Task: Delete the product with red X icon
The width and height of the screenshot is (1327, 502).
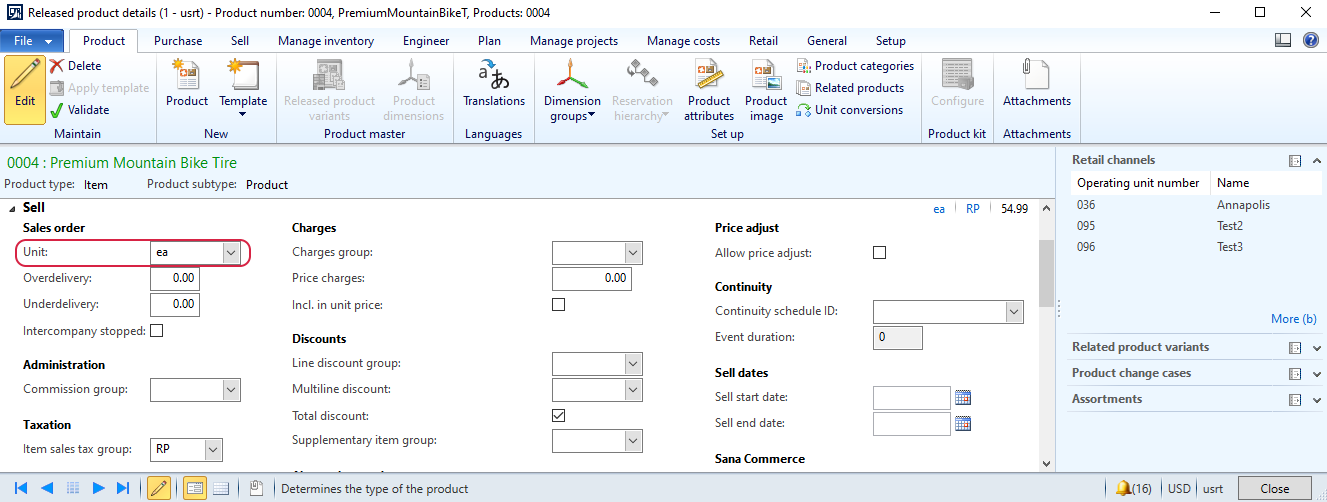Action: click(x=75, y=66)
